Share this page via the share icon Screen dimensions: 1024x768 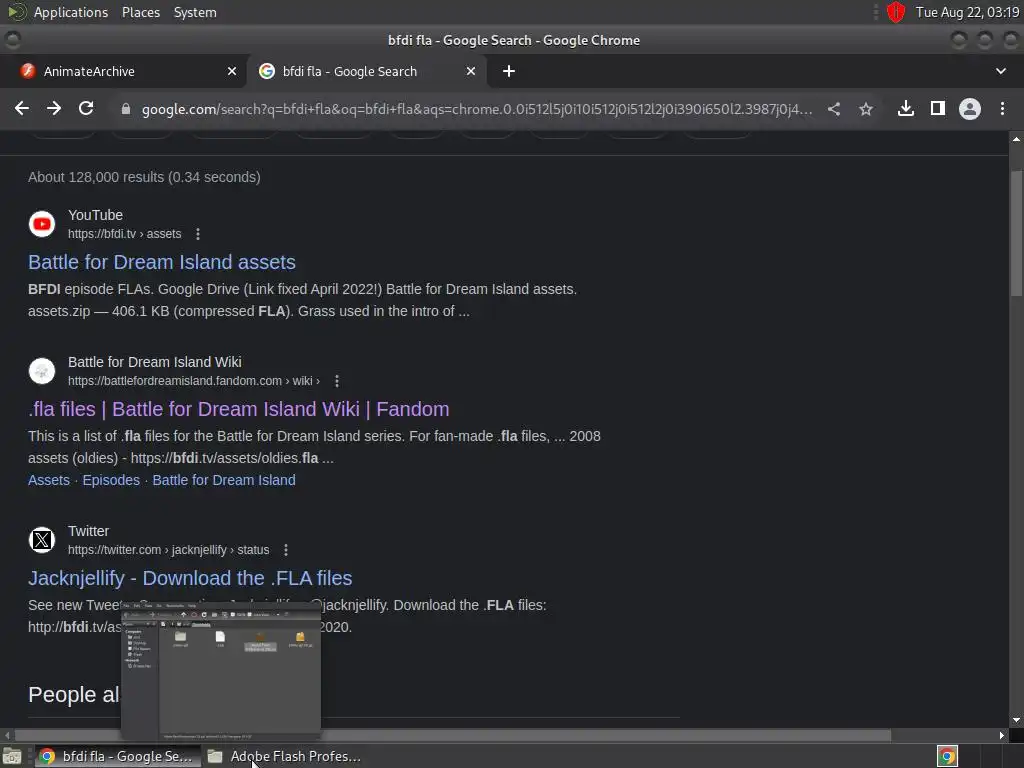(834, 109)
